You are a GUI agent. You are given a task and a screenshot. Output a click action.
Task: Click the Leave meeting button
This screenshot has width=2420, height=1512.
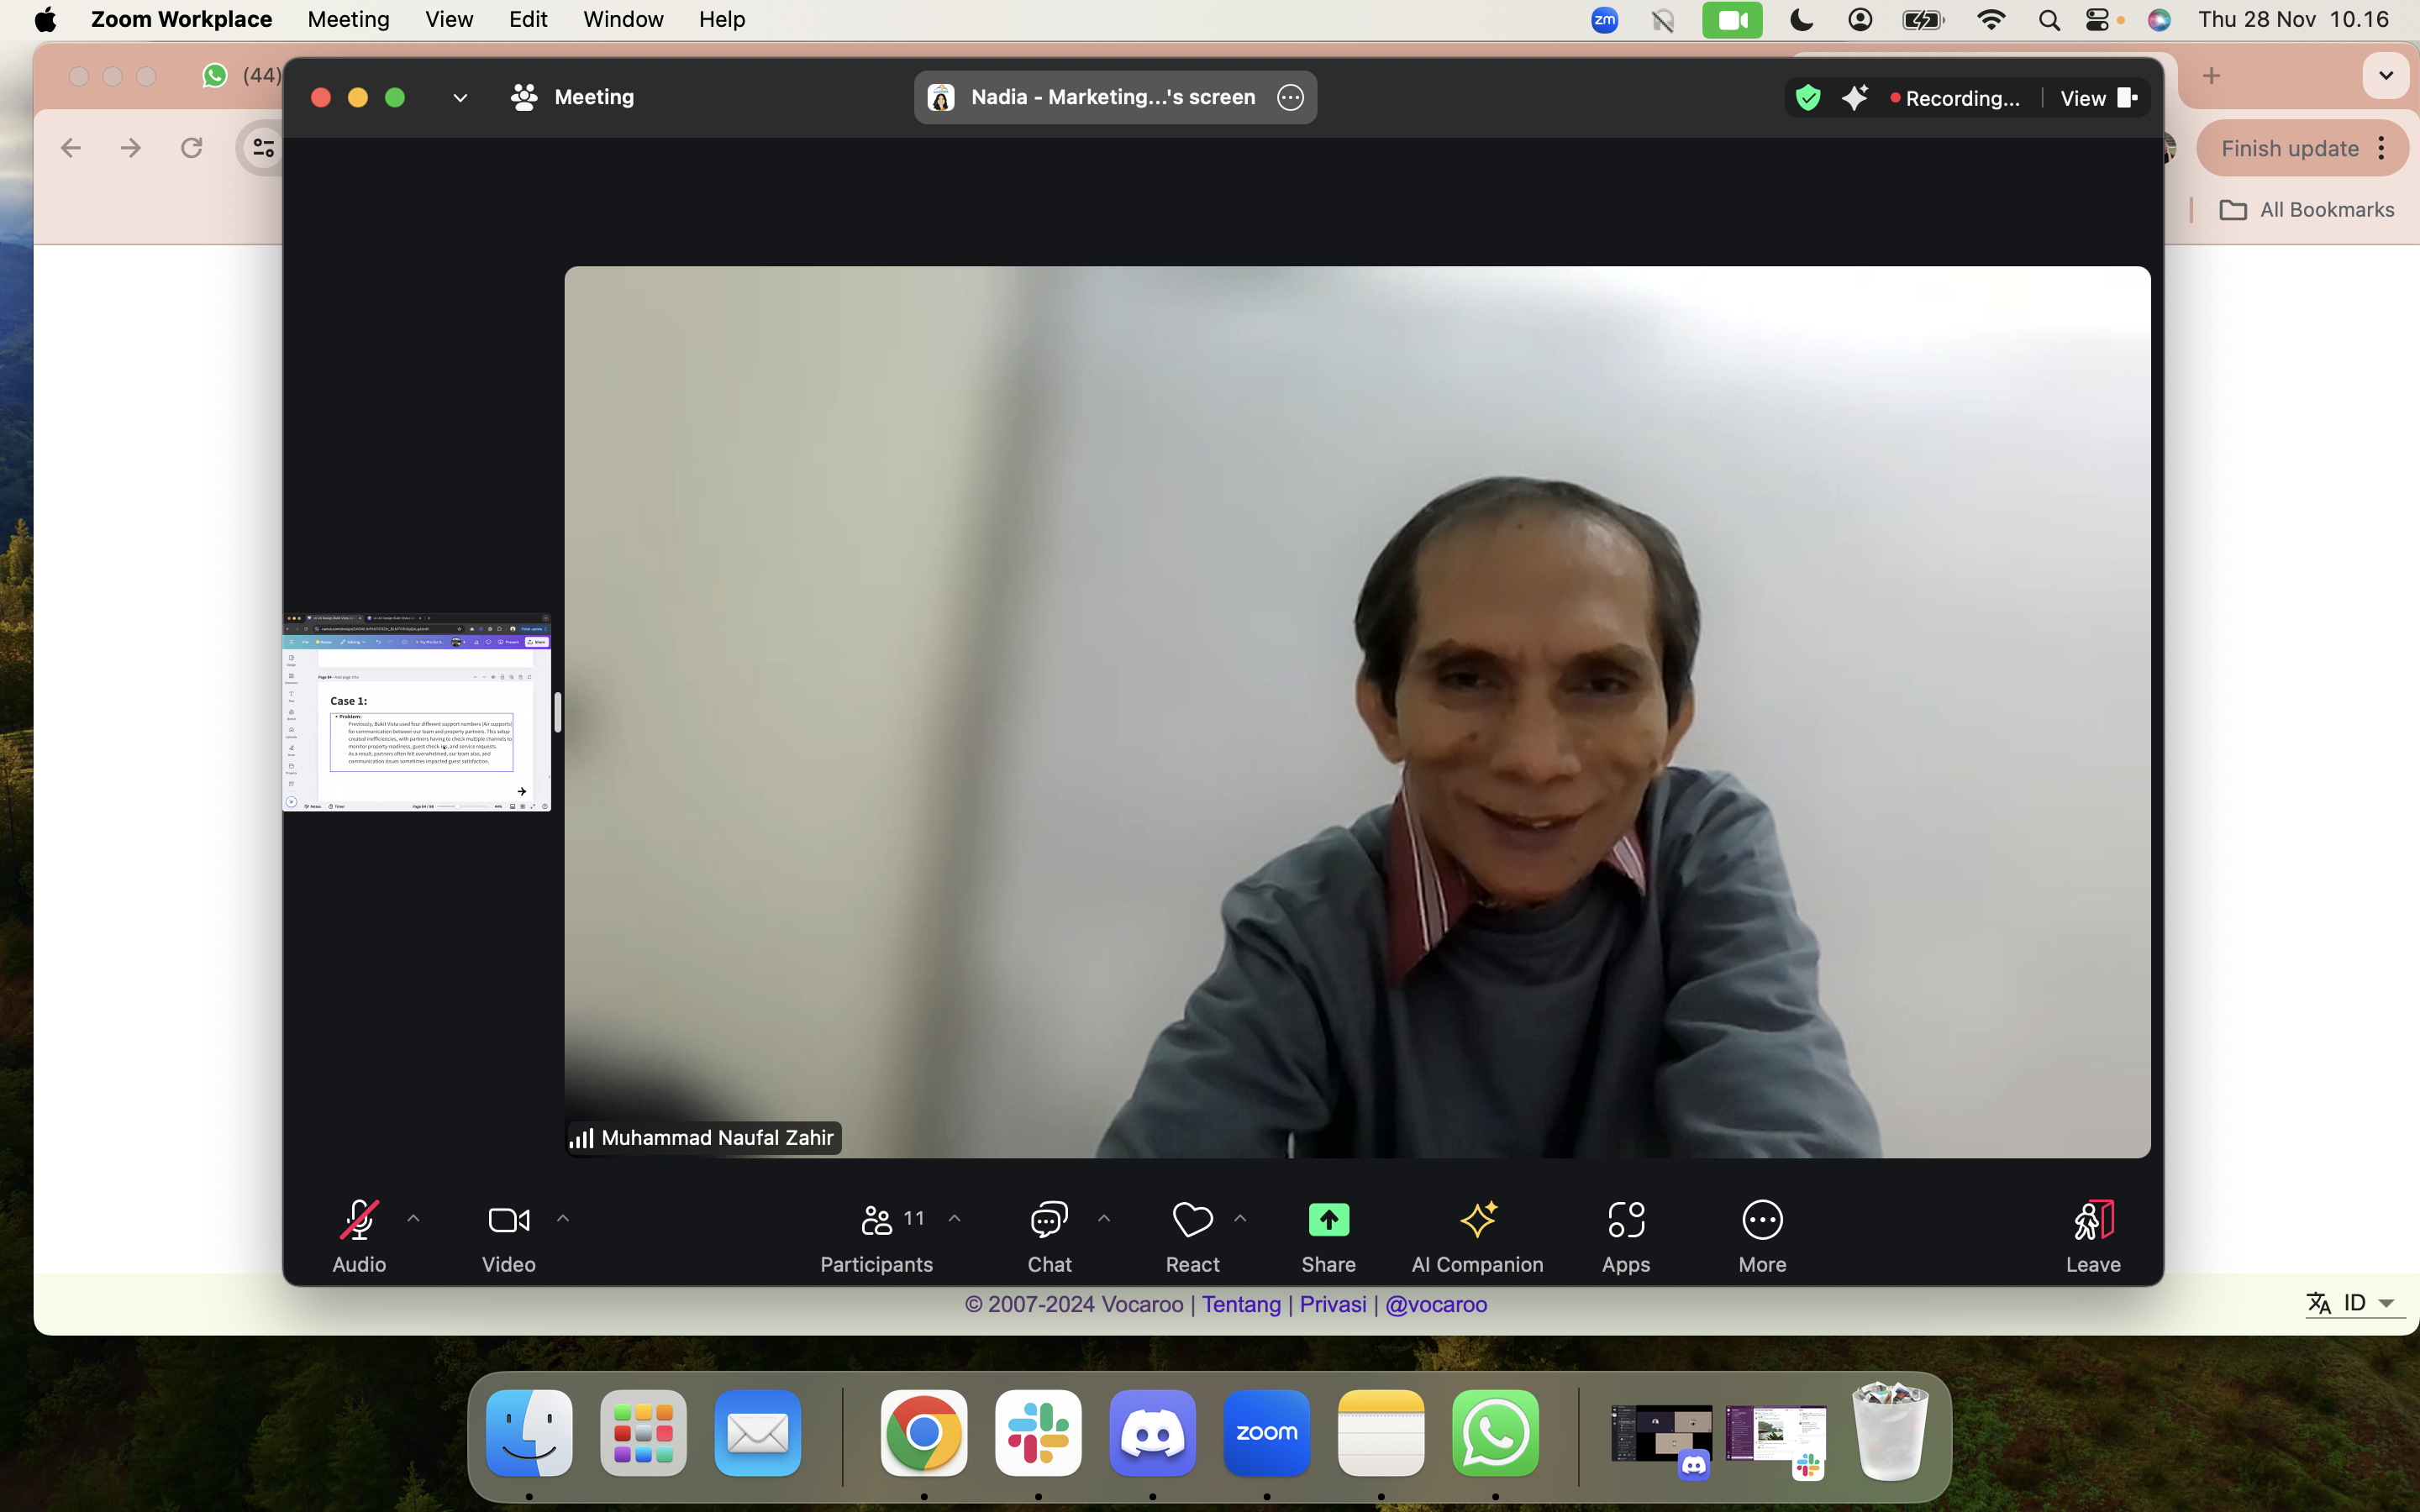coord(2093,1237)
